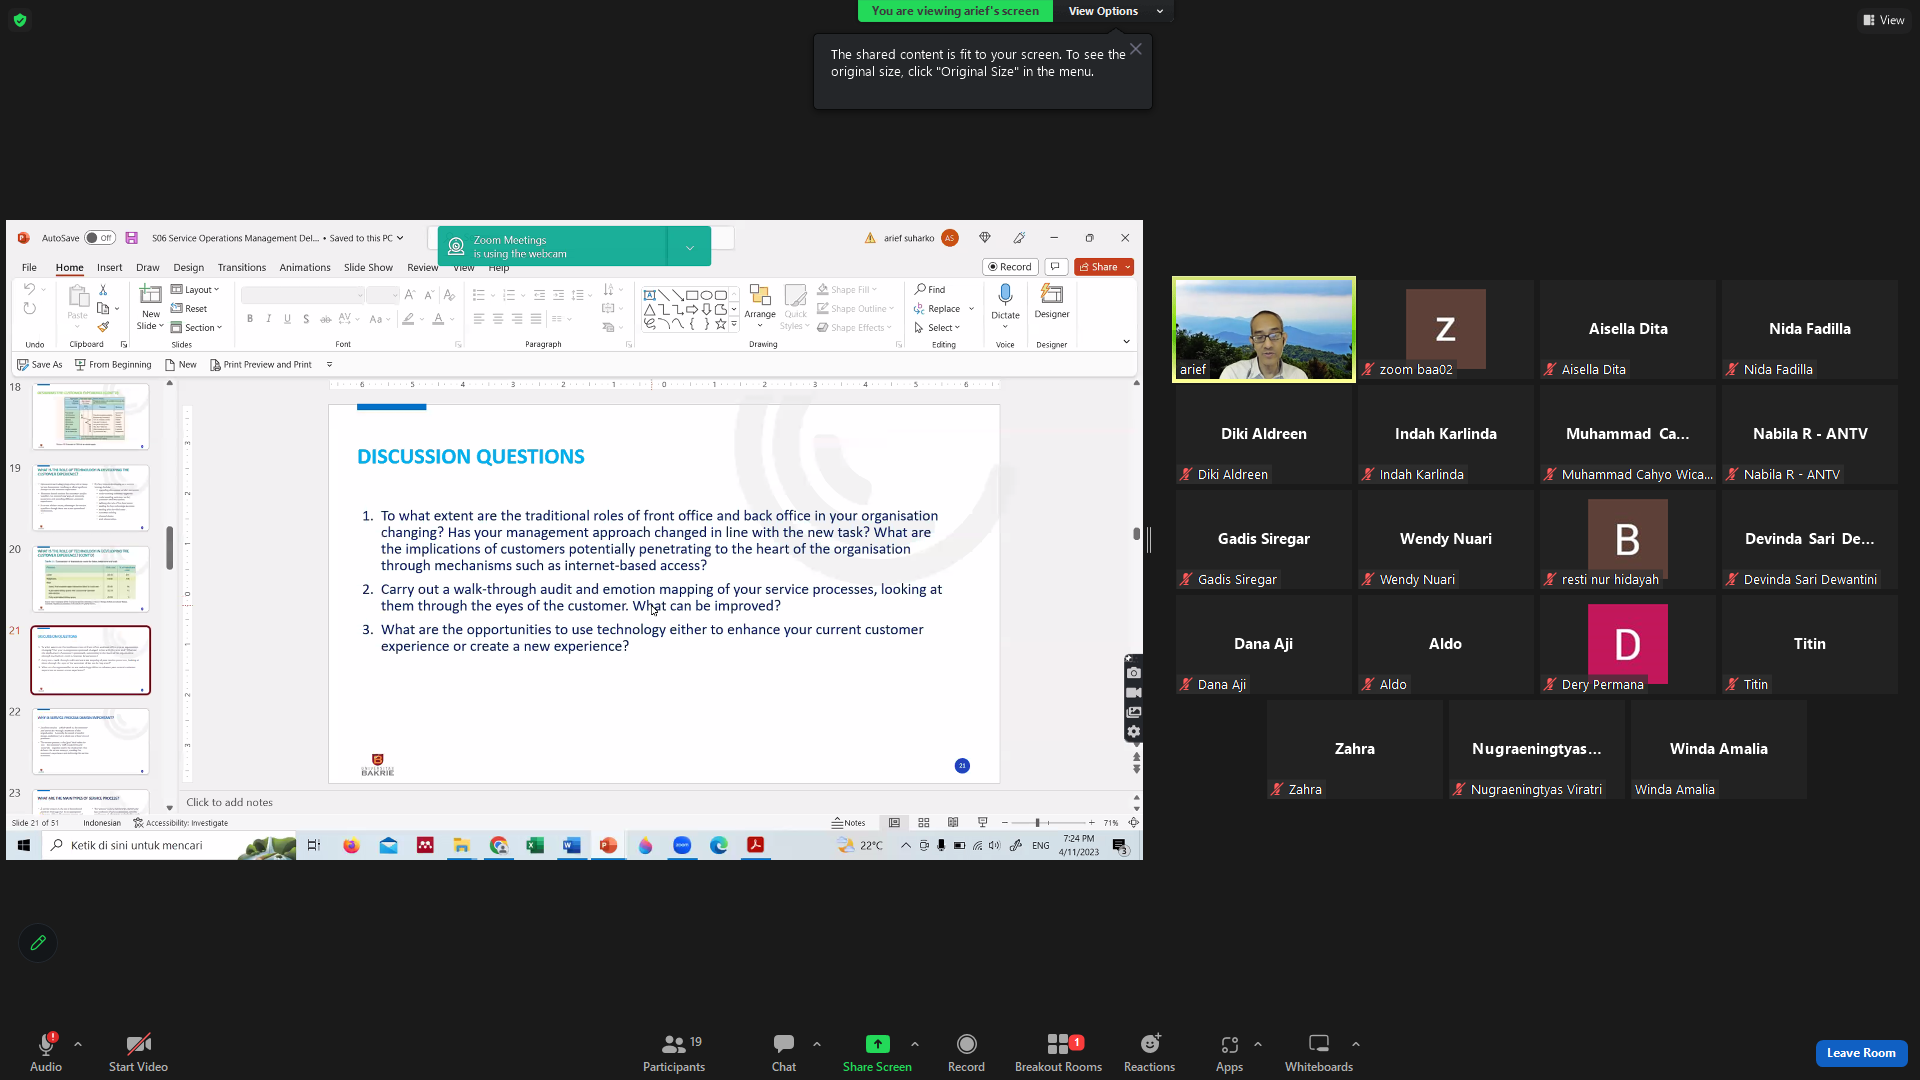Viewport: 1920px width, 1080px height.
Task: Click the font color swatch
Action: 437,319
